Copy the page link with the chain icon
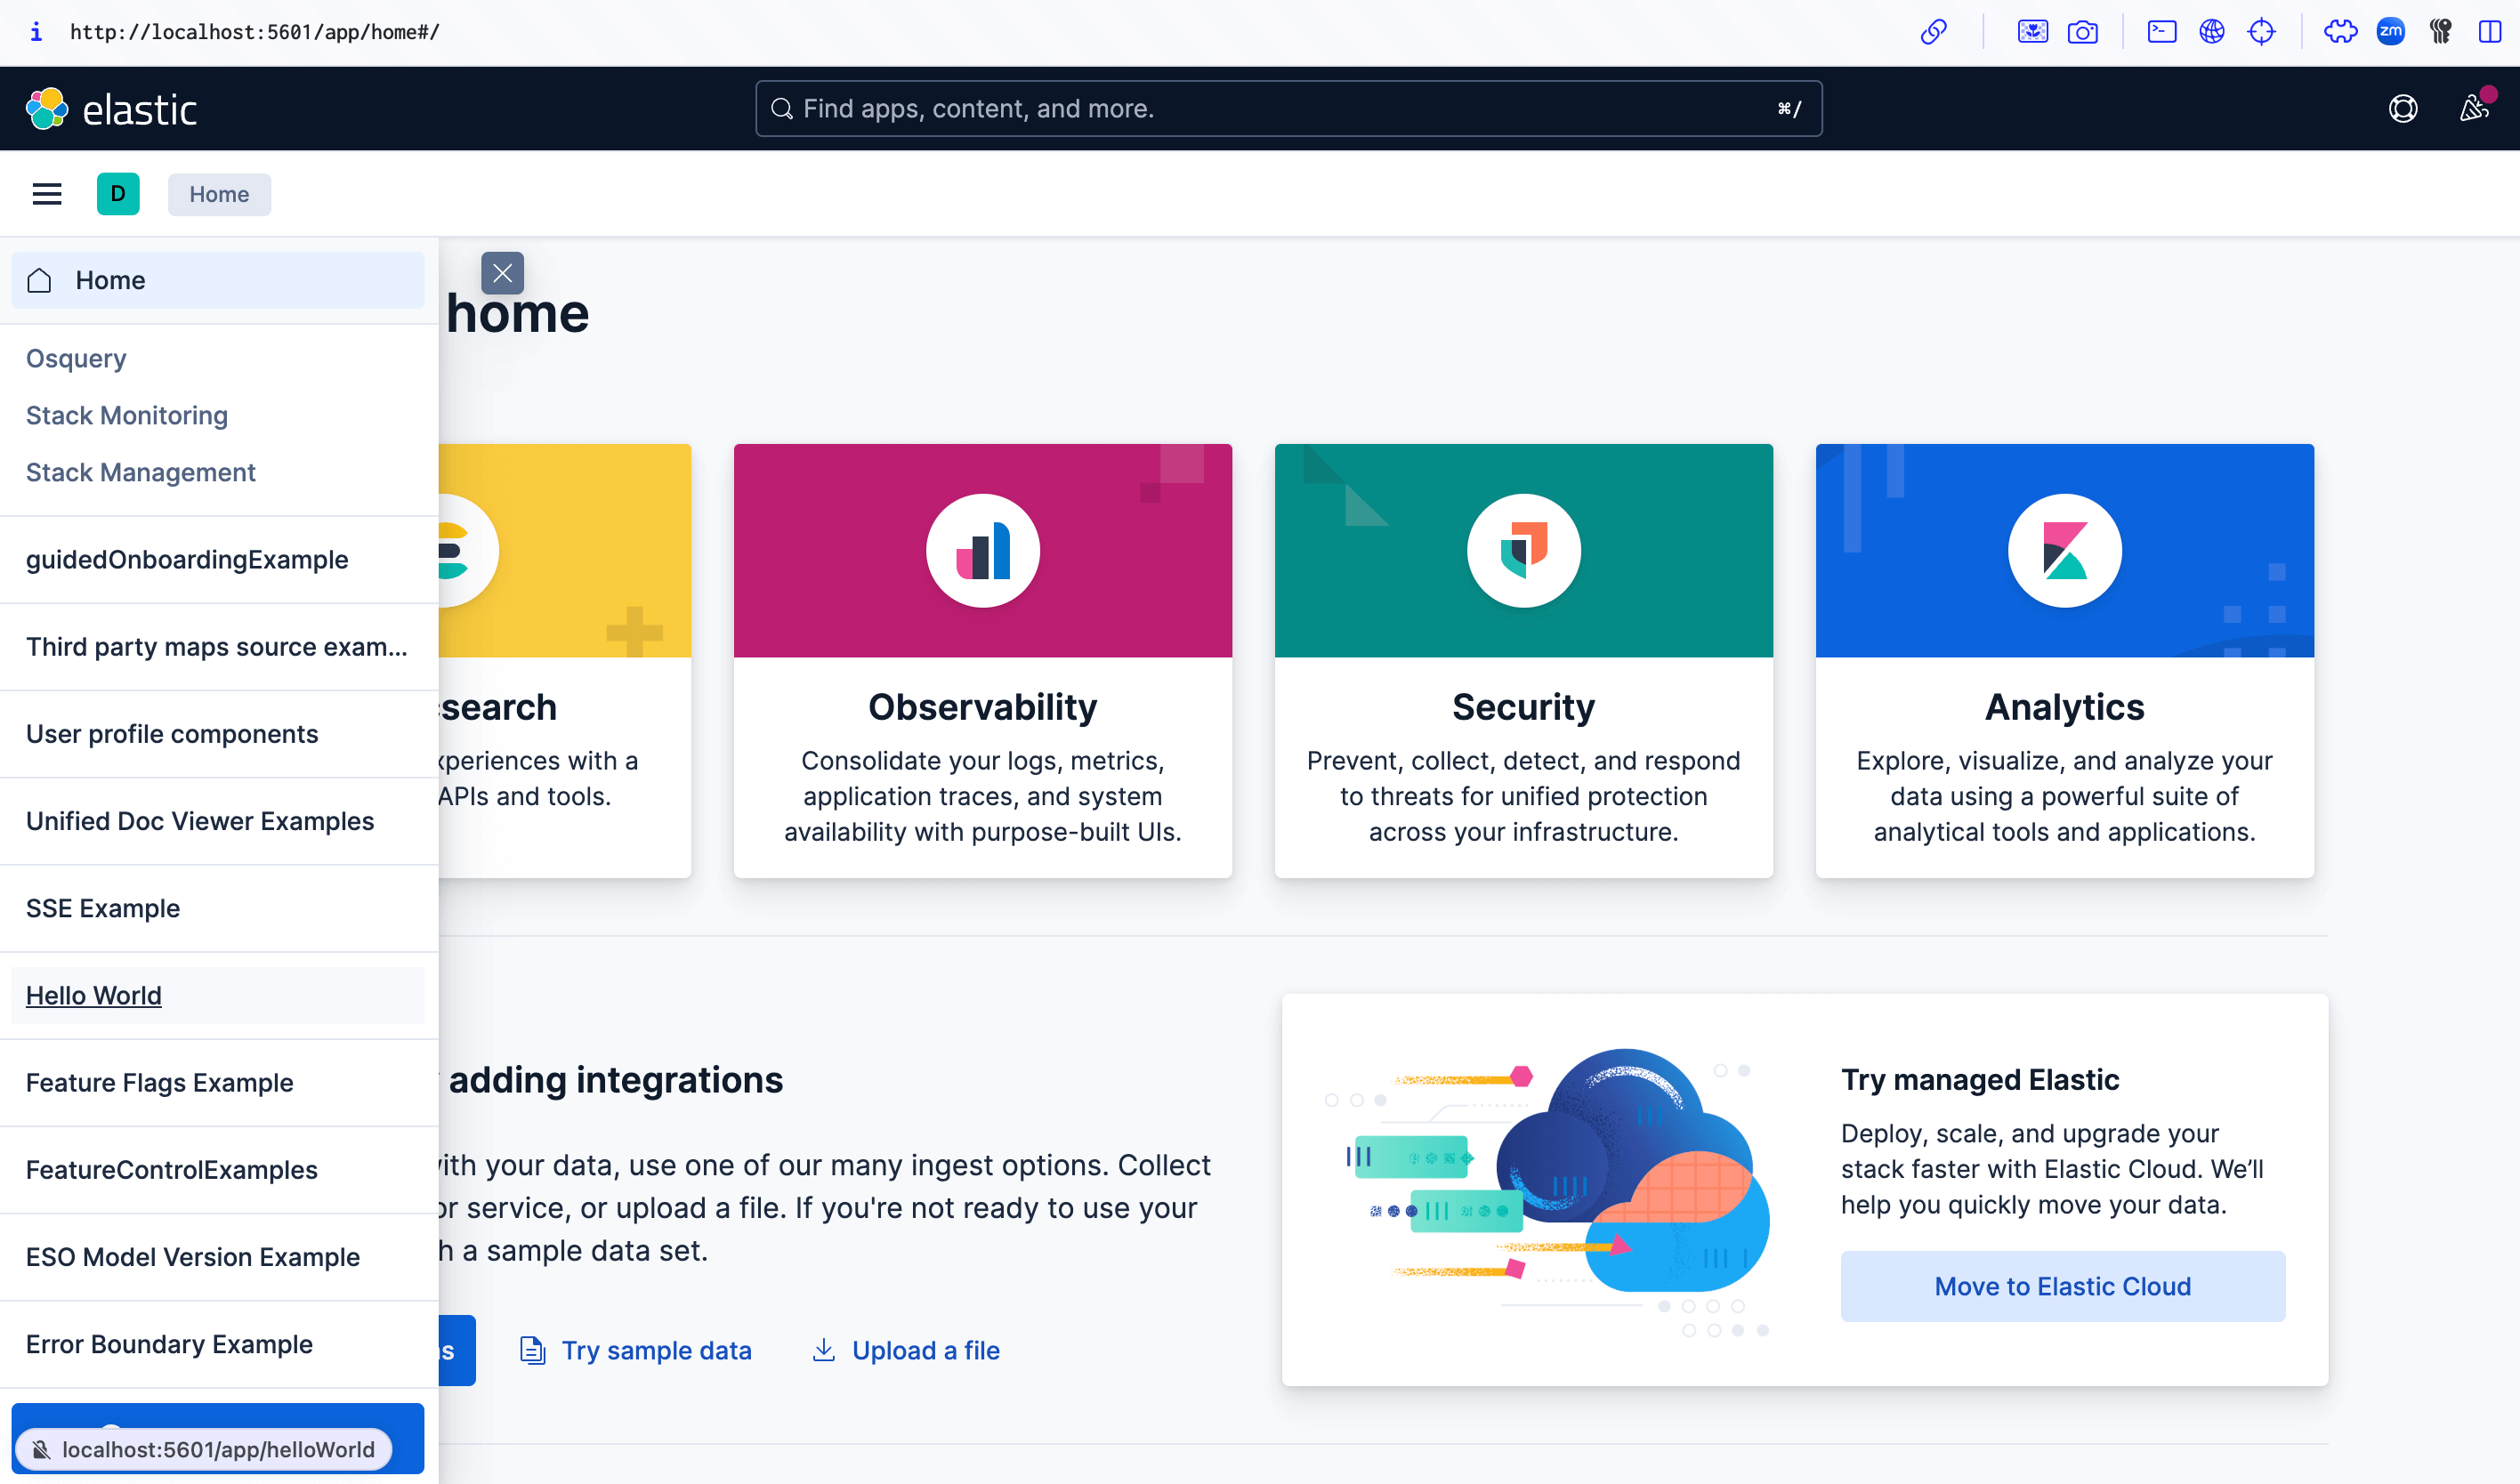 1934,32
